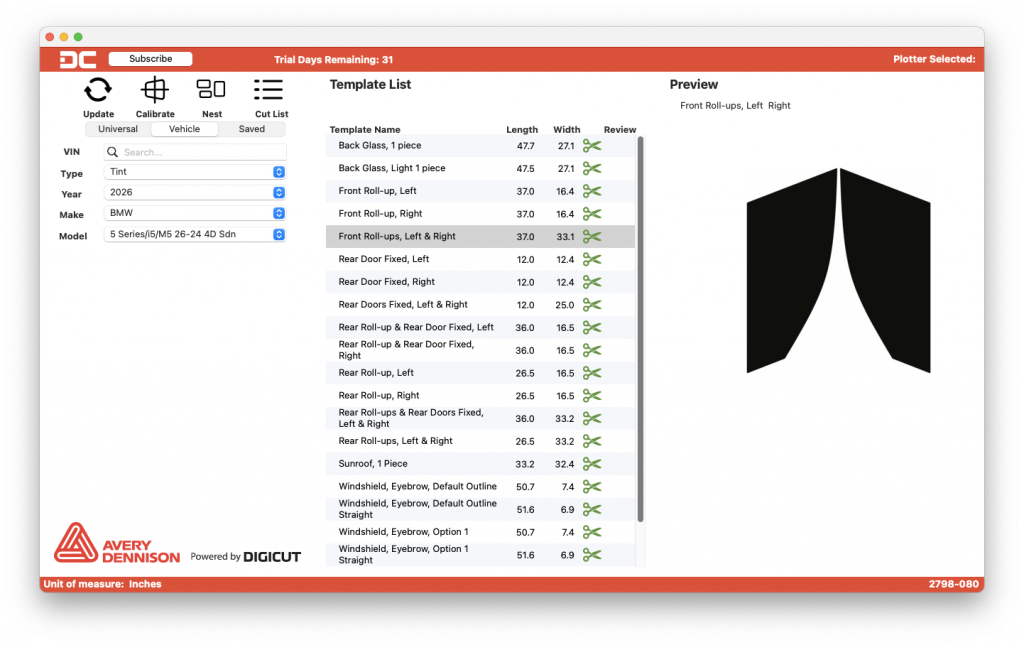Image resolution: width=1024 pixels, height=645 pixels.
Task: Click the VIN search field
Action: (x=200, y=152)
